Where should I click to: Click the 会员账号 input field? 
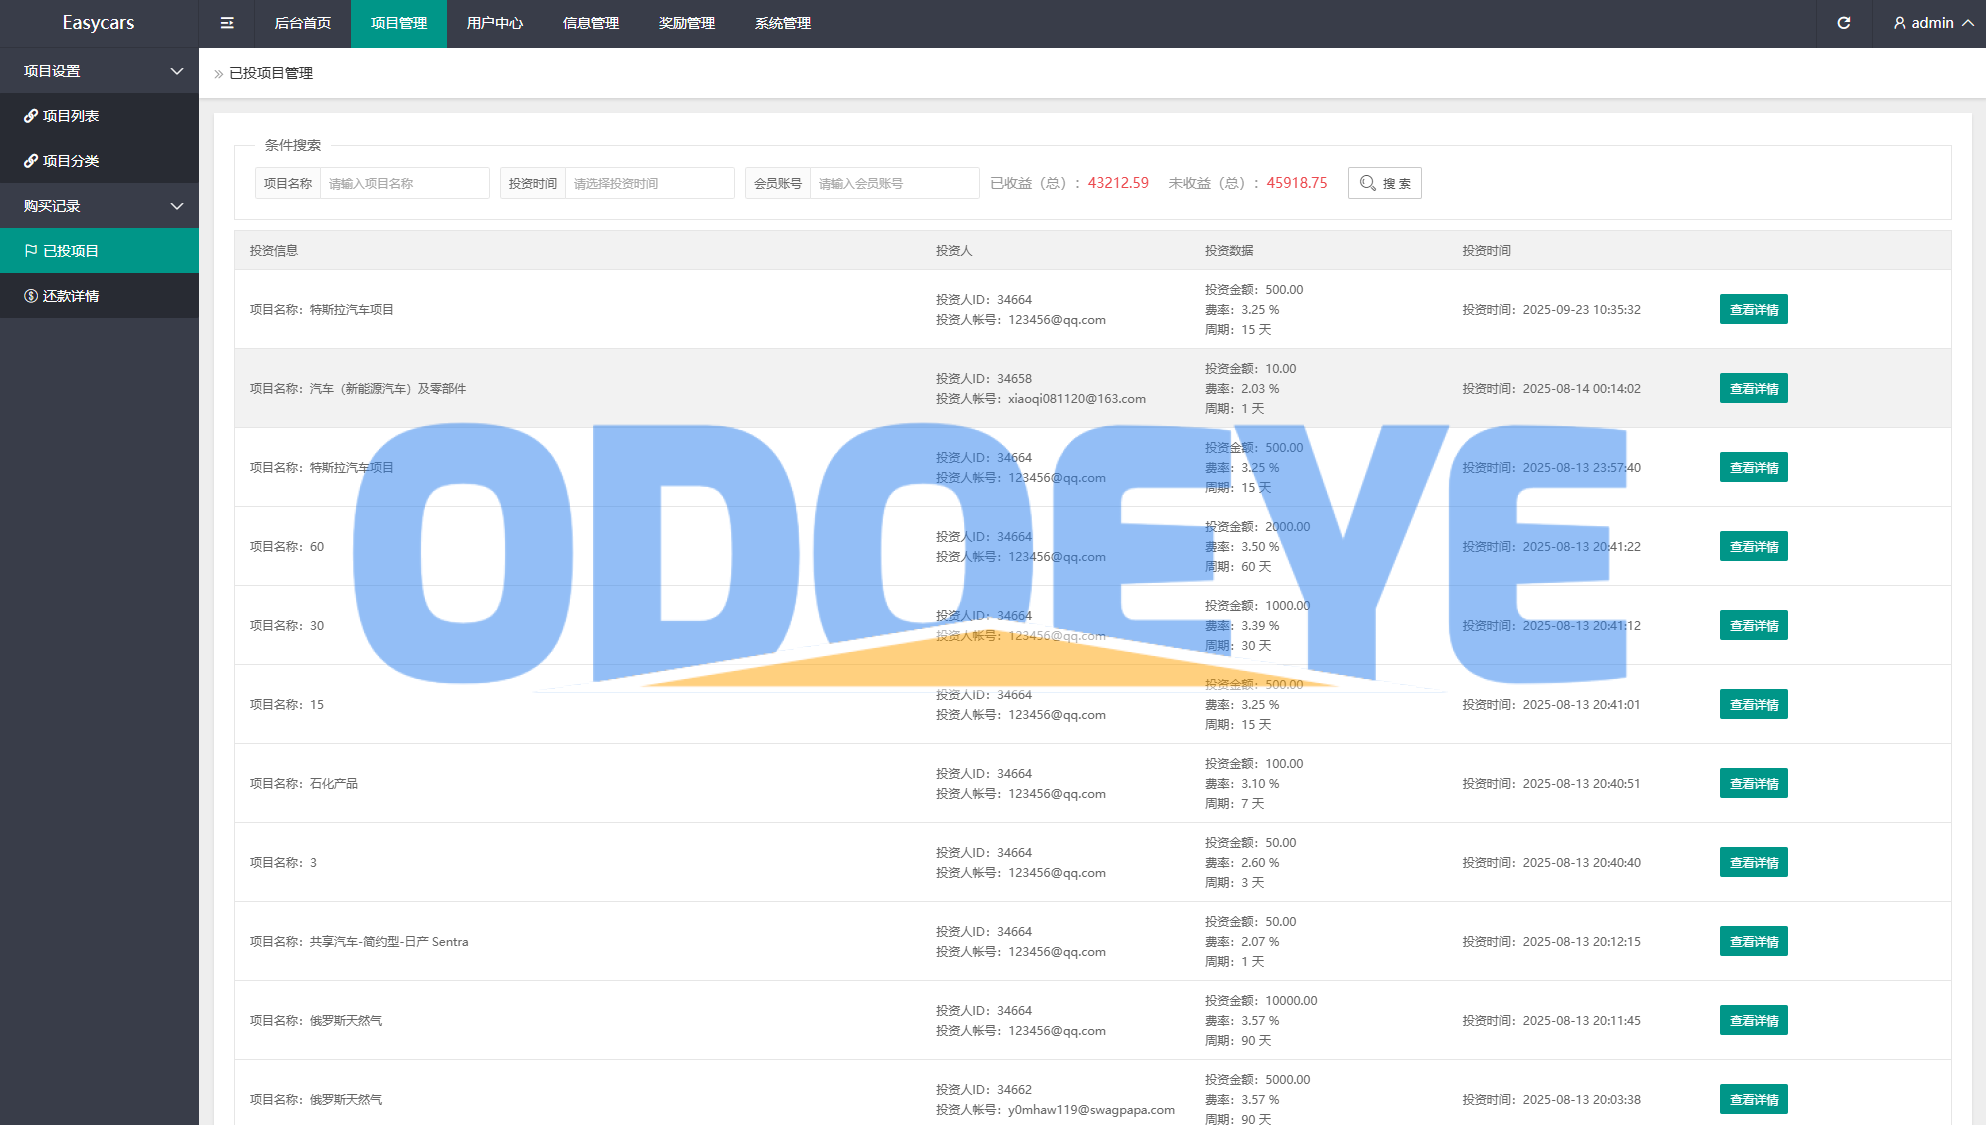894,183
